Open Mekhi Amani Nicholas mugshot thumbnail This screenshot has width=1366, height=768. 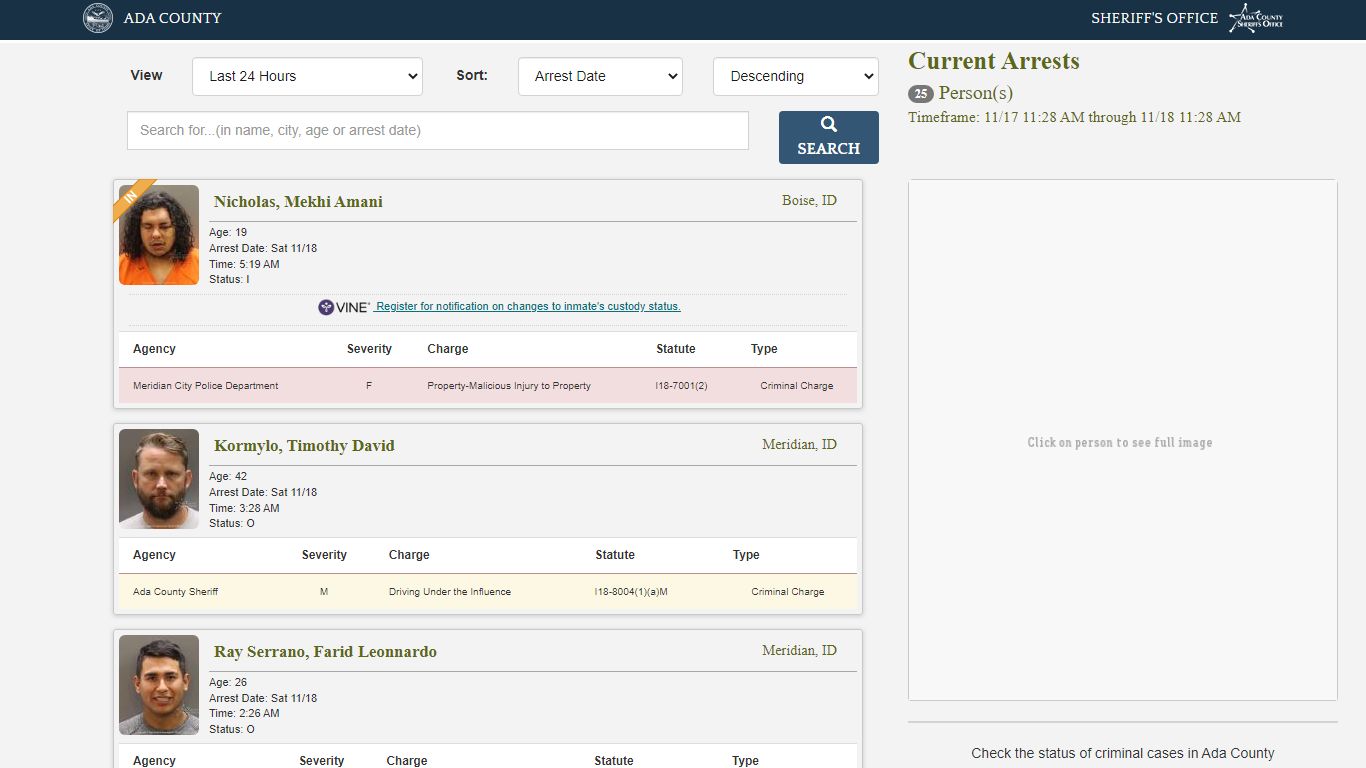159,235
